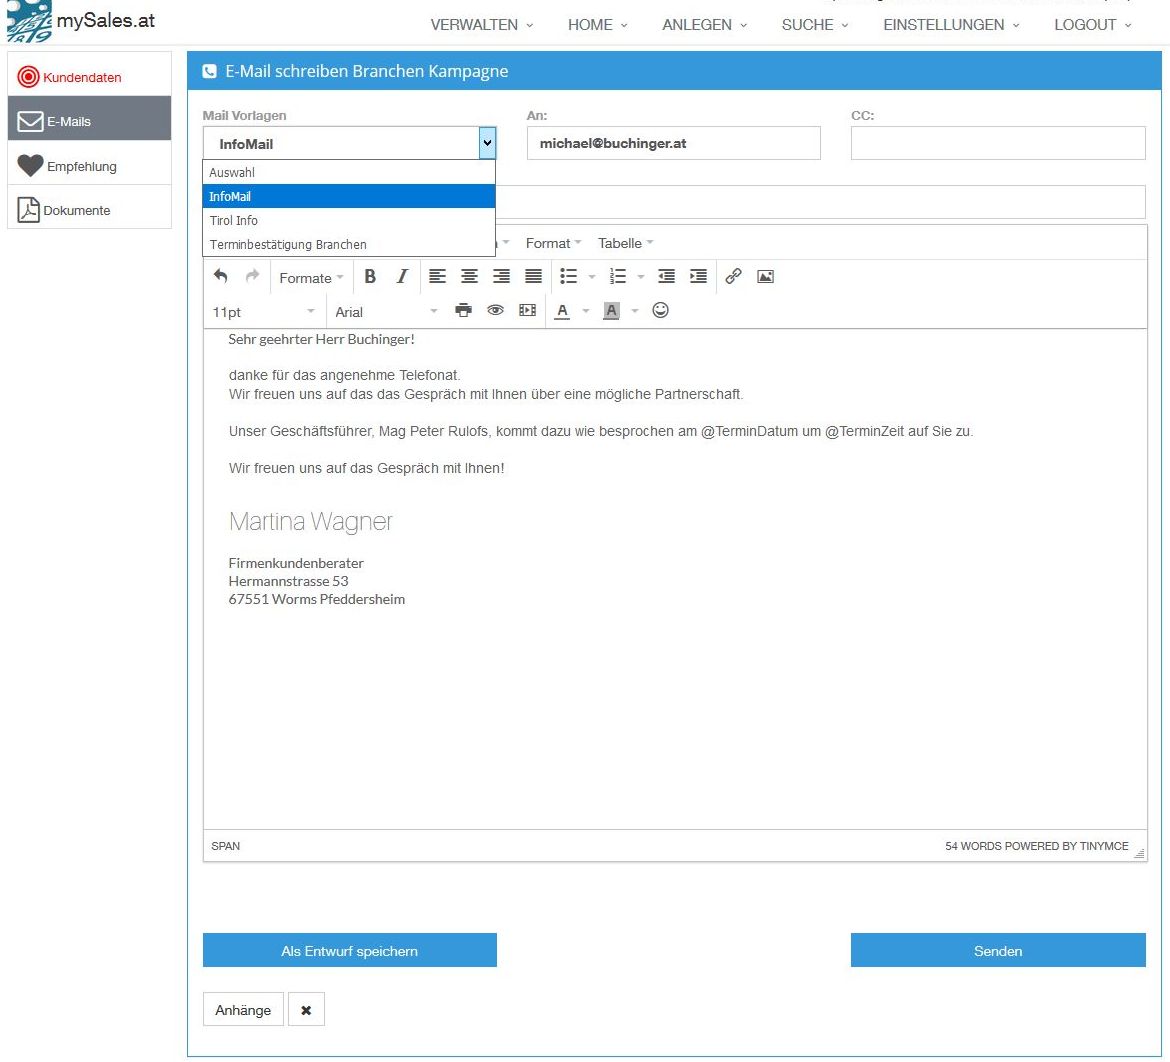The image size is (1170, 1062).
Task: Click the insert media icon
Action: pyautogui.click(x=527, y=311)
